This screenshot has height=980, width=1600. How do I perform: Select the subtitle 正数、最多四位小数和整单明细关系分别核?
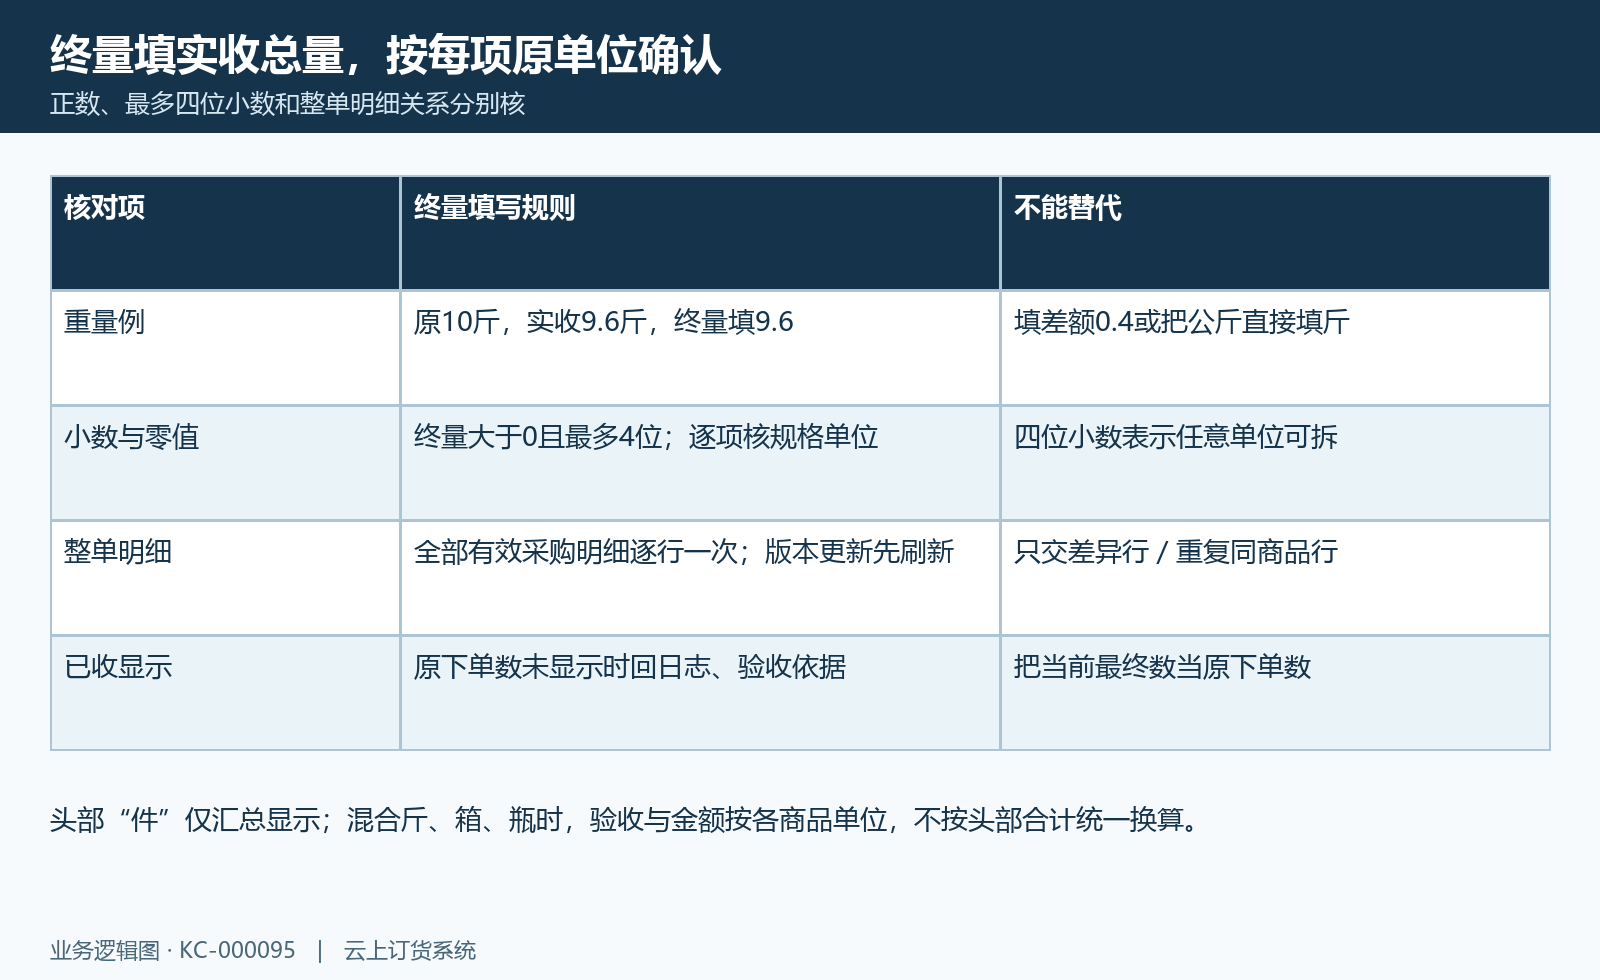[288, 104]
